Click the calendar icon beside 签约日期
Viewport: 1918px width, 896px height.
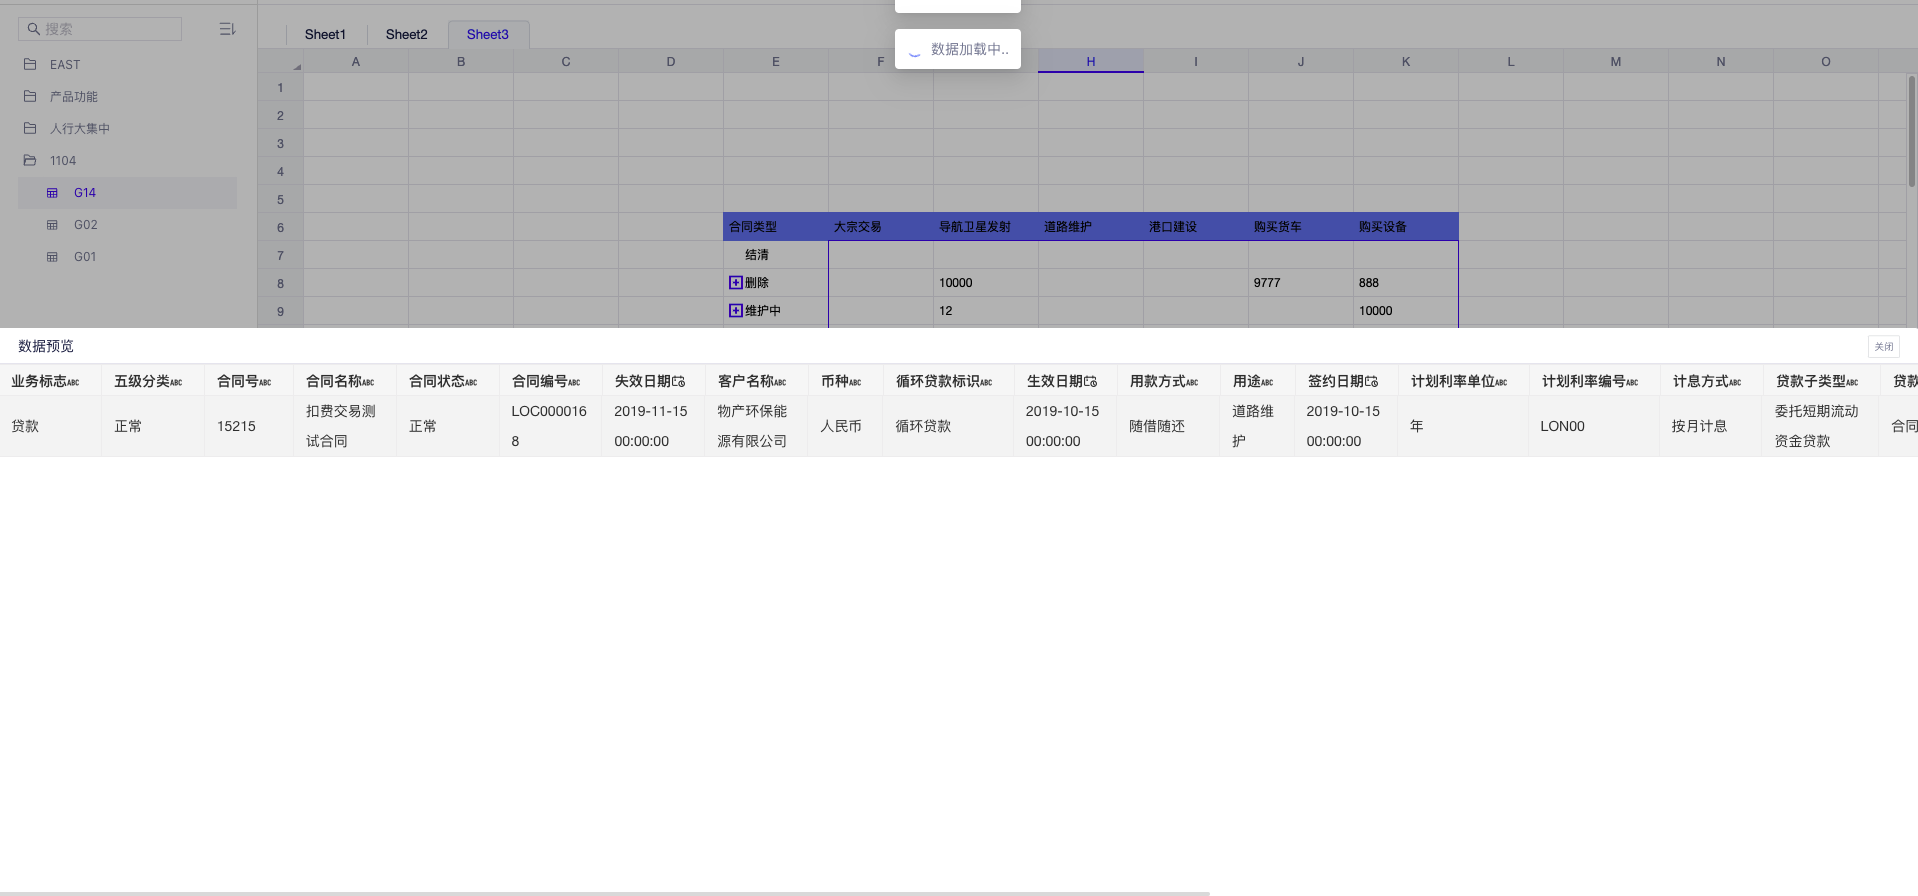click(x=1371, y=381)
